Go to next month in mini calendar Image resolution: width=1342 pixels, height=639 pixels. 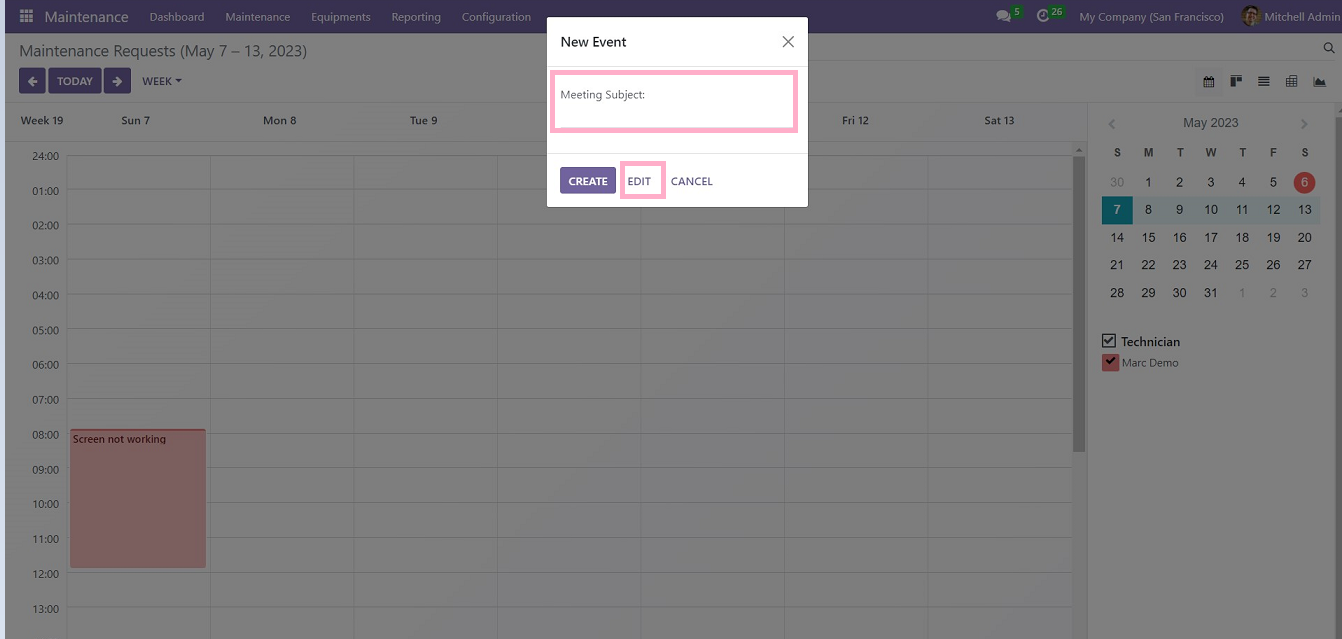click(1304, 123)
